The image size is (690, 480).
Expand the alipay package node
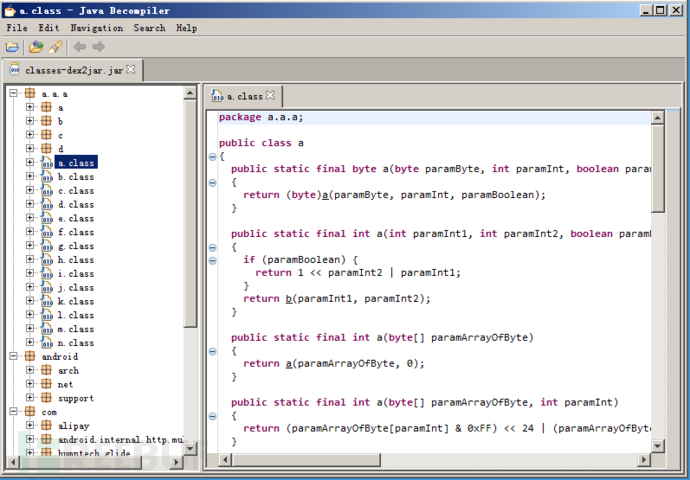pyautogui.click(x=30, y=425)
